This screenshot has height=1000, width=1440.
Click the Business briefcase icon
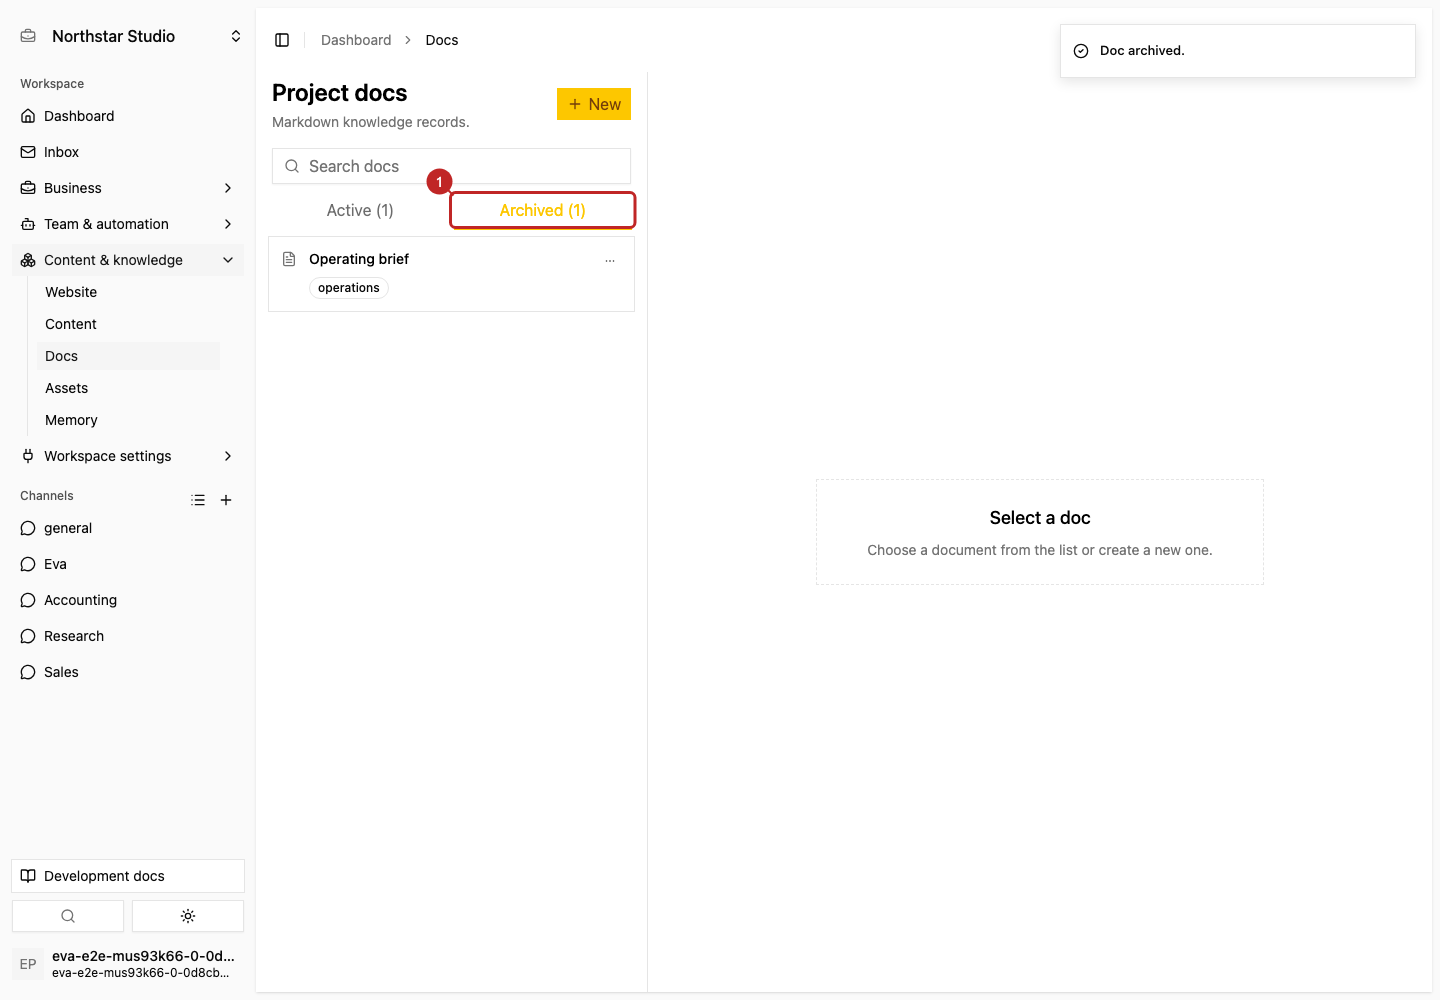(28, 188)
